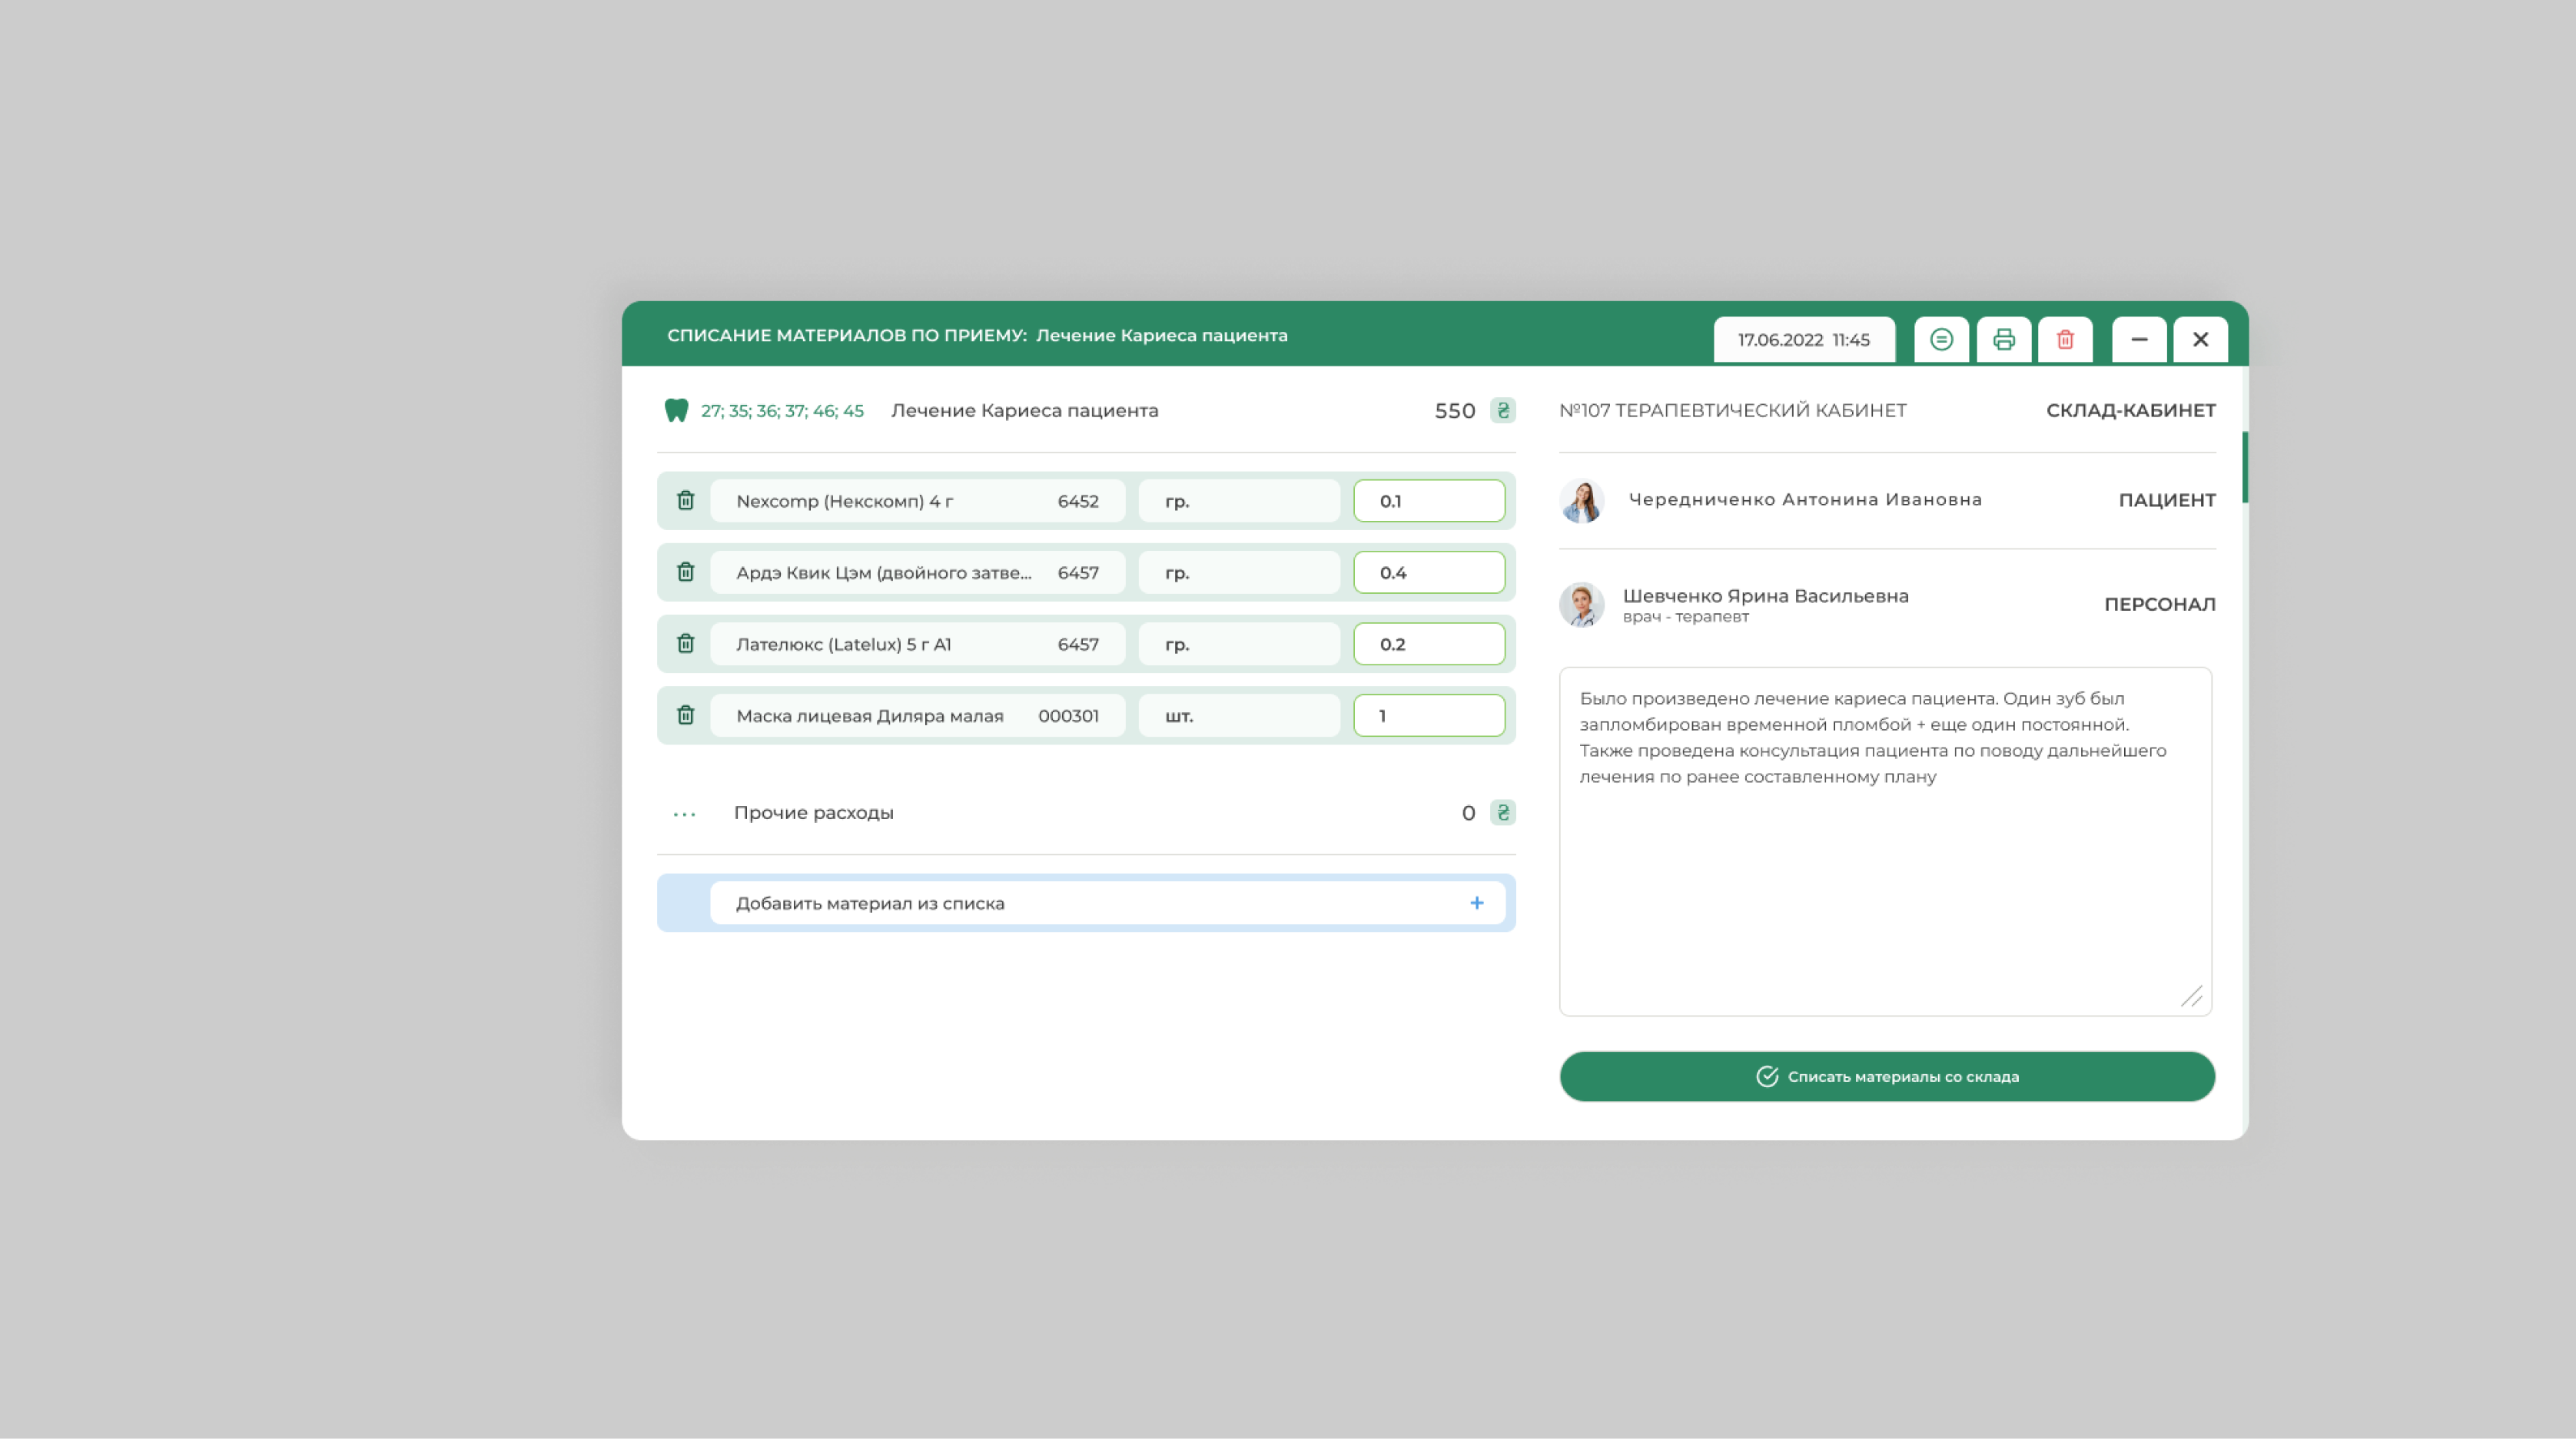
Task: Remove the Маска лицевая Диляра row
Action: (x=685, y=715)
